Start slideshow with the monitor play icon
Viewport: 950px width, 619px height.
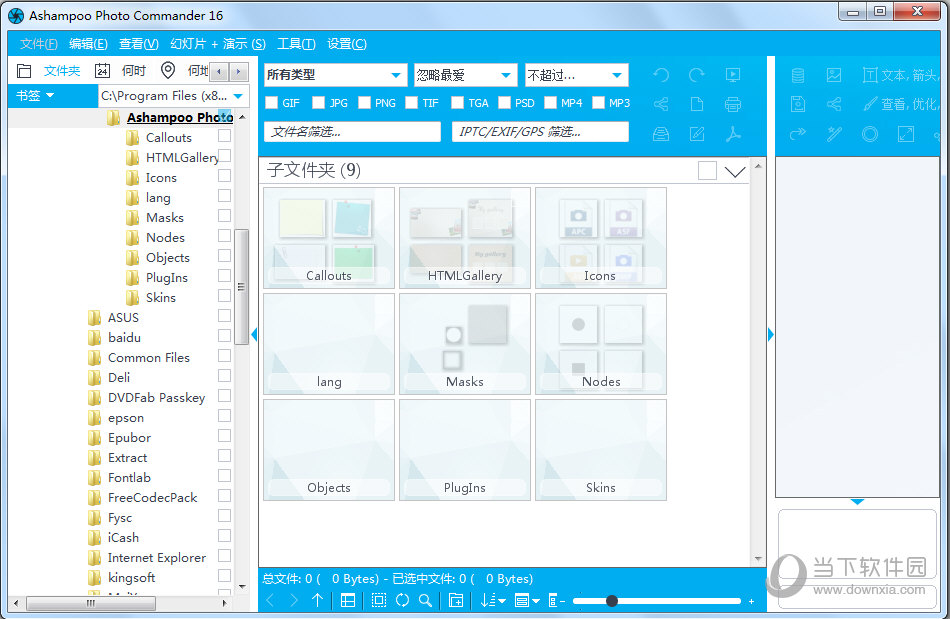click(733, 74)
